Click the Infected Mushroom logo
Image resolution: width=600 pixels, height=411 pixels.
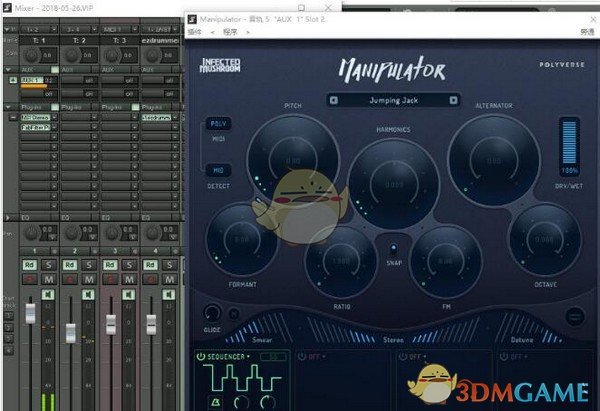point(220,65)
